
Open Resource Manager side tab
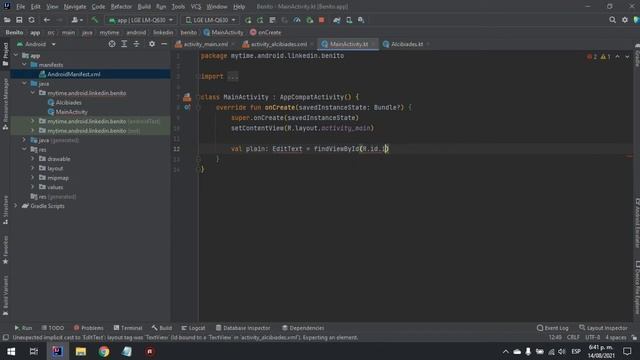pyautogui.click(x=5, y=104)
